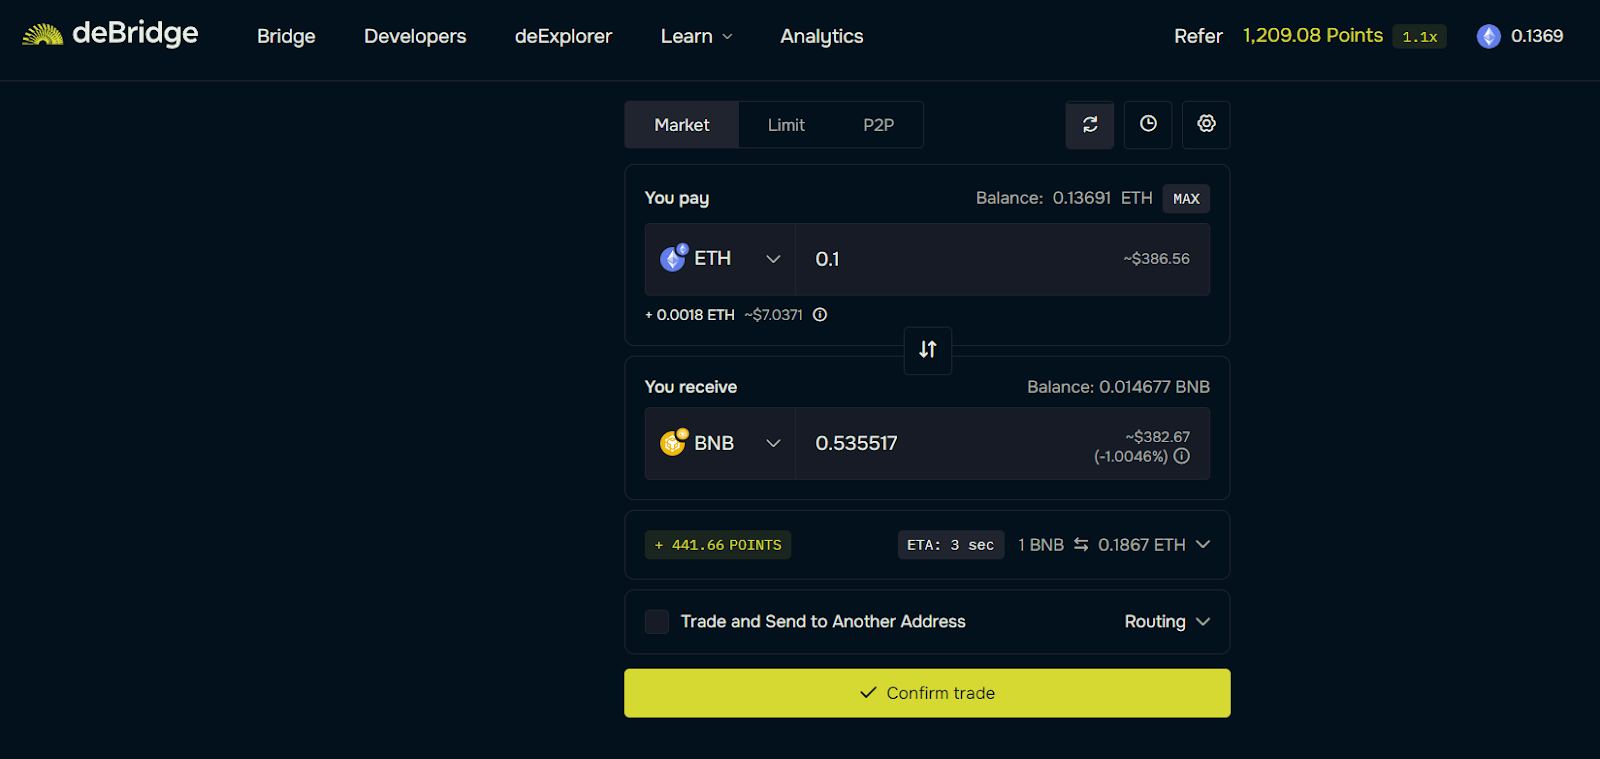Click the receive amount 0.535517
The width and height of the screenshot is (1600, 759).
(x=856, y=443)
